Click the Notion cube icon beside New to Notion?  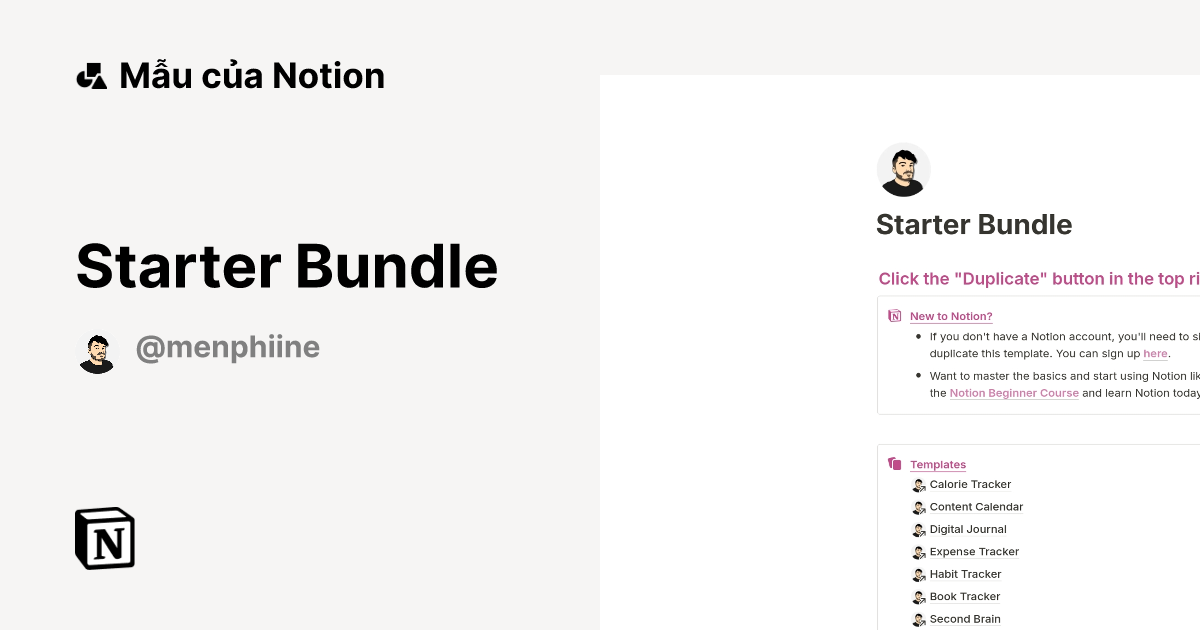[x=894, y=314]
